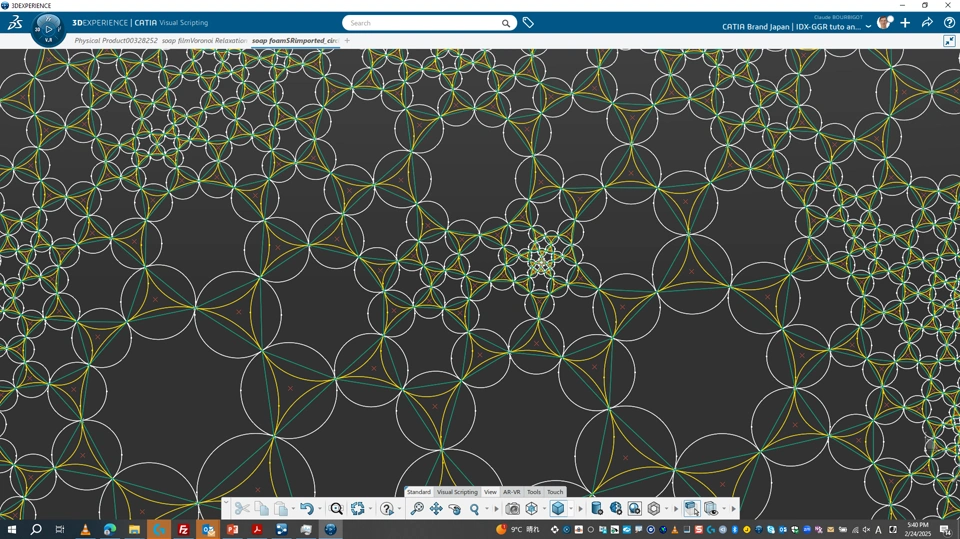The image size is (960, 539).
Task: Switch to soap filmVoronoi Relaxation tab
Action: point(204,40)
